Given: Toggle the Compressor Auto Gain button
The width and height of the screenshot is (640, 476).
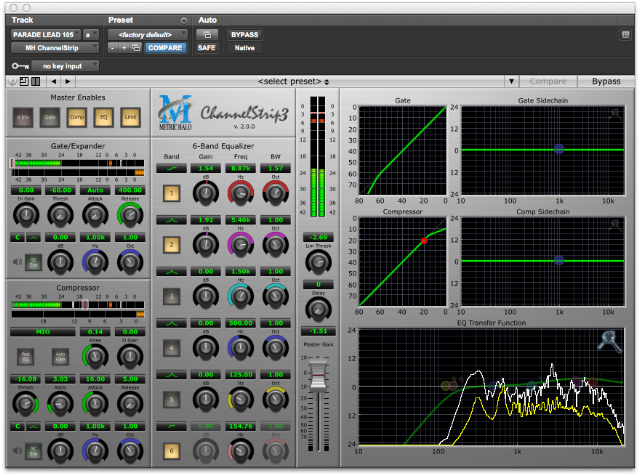Looking at the screenshot, I should click(60, 357).
